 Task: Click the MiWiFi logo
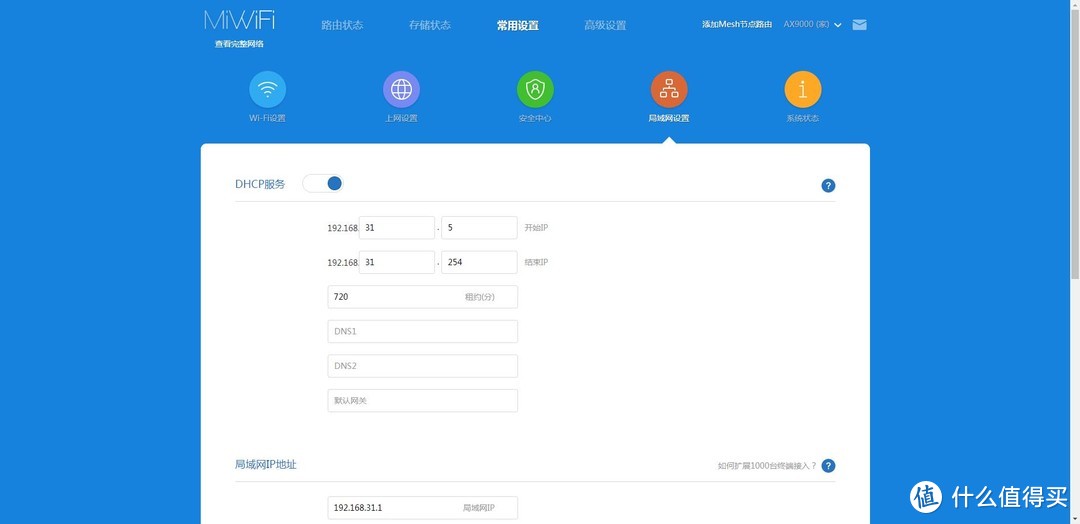[239, 20]
